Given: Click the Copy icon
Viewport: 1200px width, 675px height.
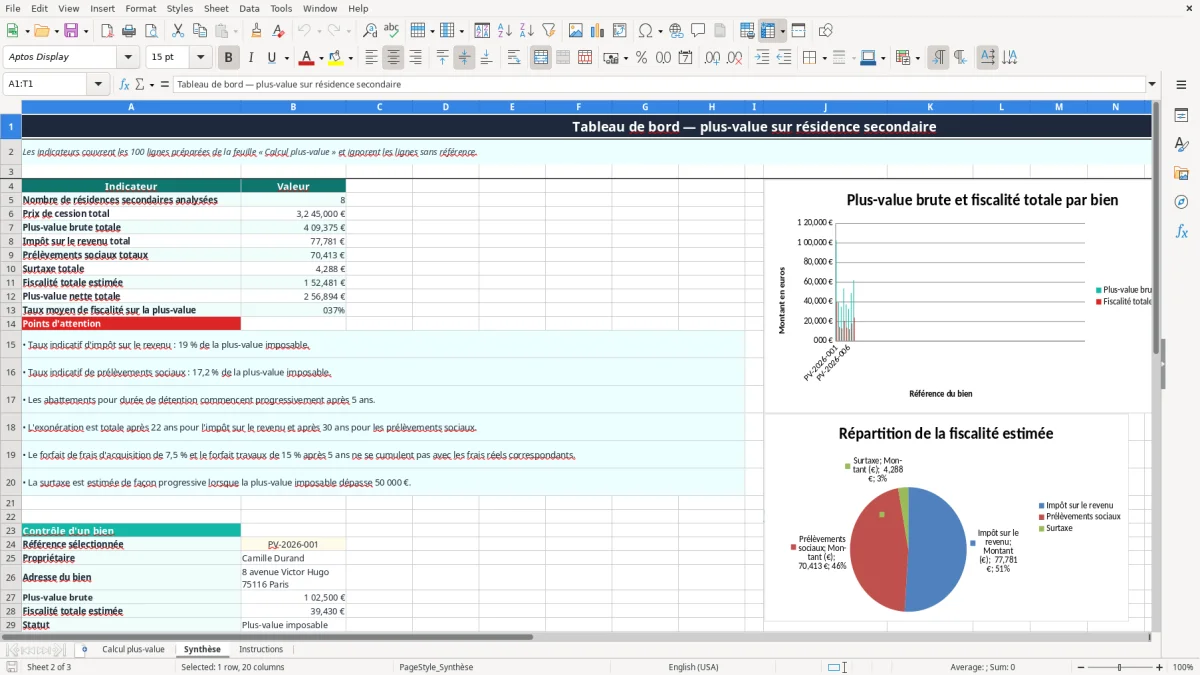Looking at the screenshot, I should point(199,31).
